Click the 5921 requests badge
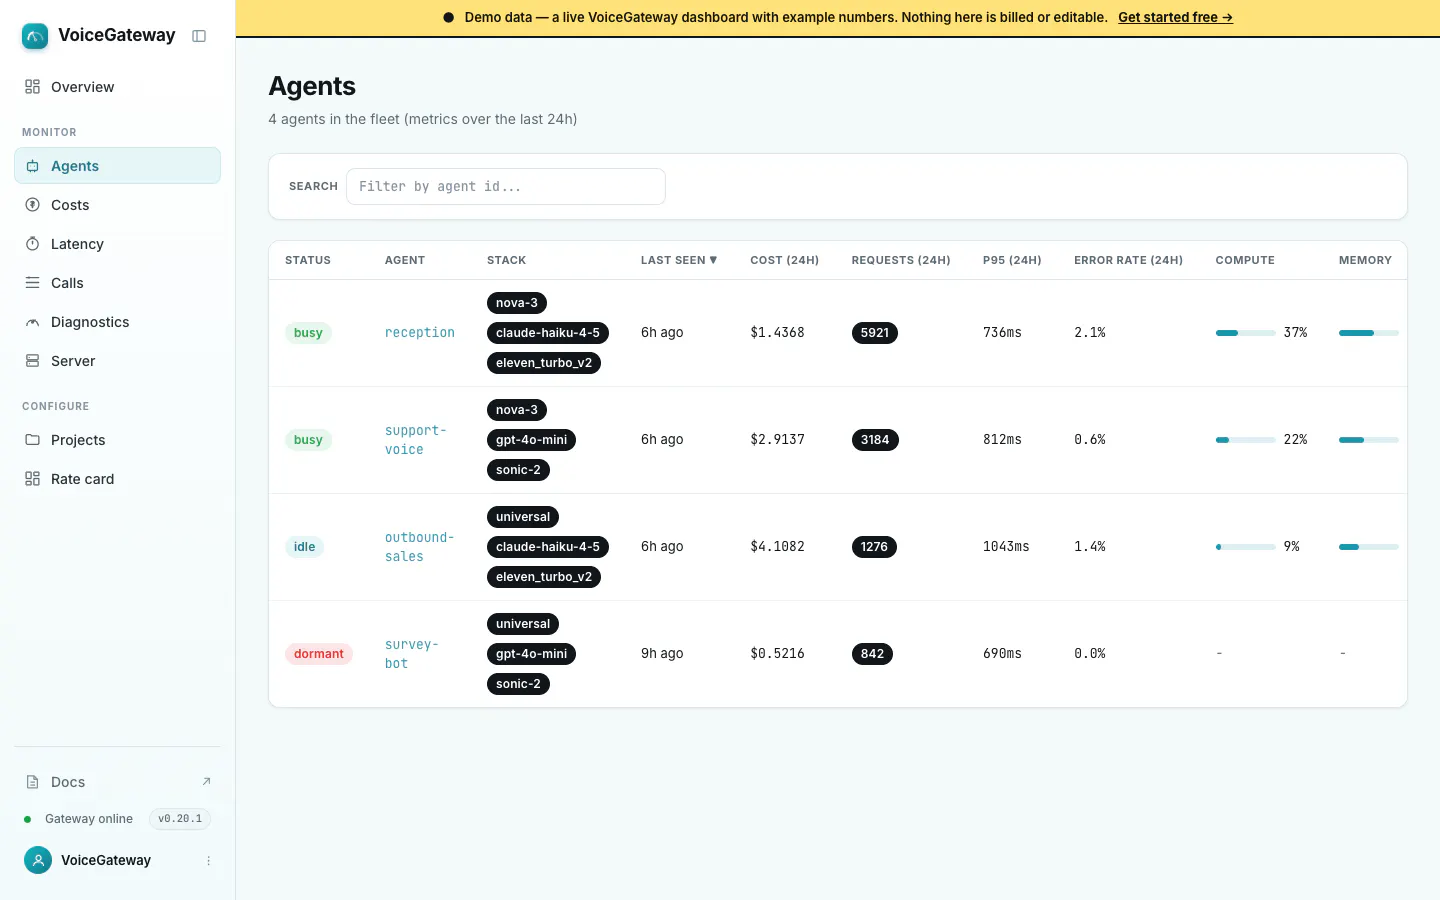 point(875,333)
